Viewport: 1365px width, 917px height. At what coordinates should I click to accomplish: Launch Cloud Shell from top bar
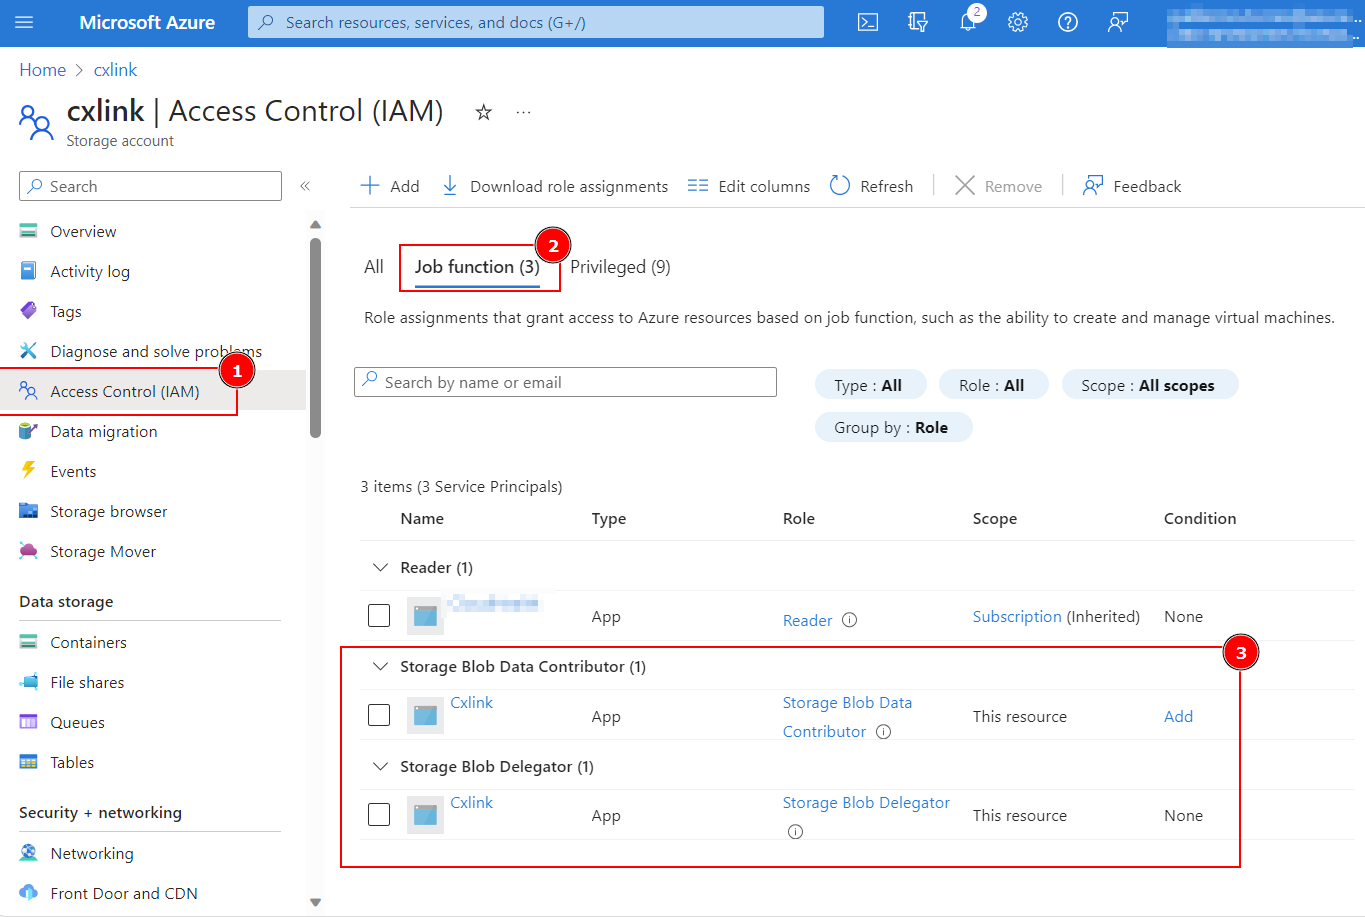(868, 22)
